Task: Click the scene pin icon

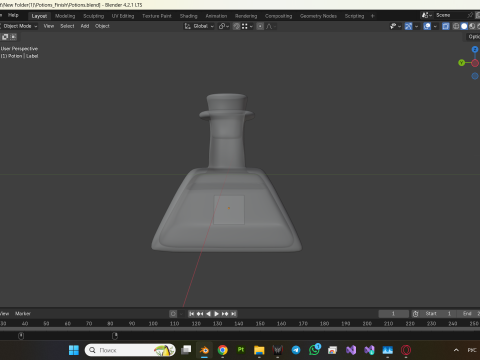Action: click(x=470, y=15)
